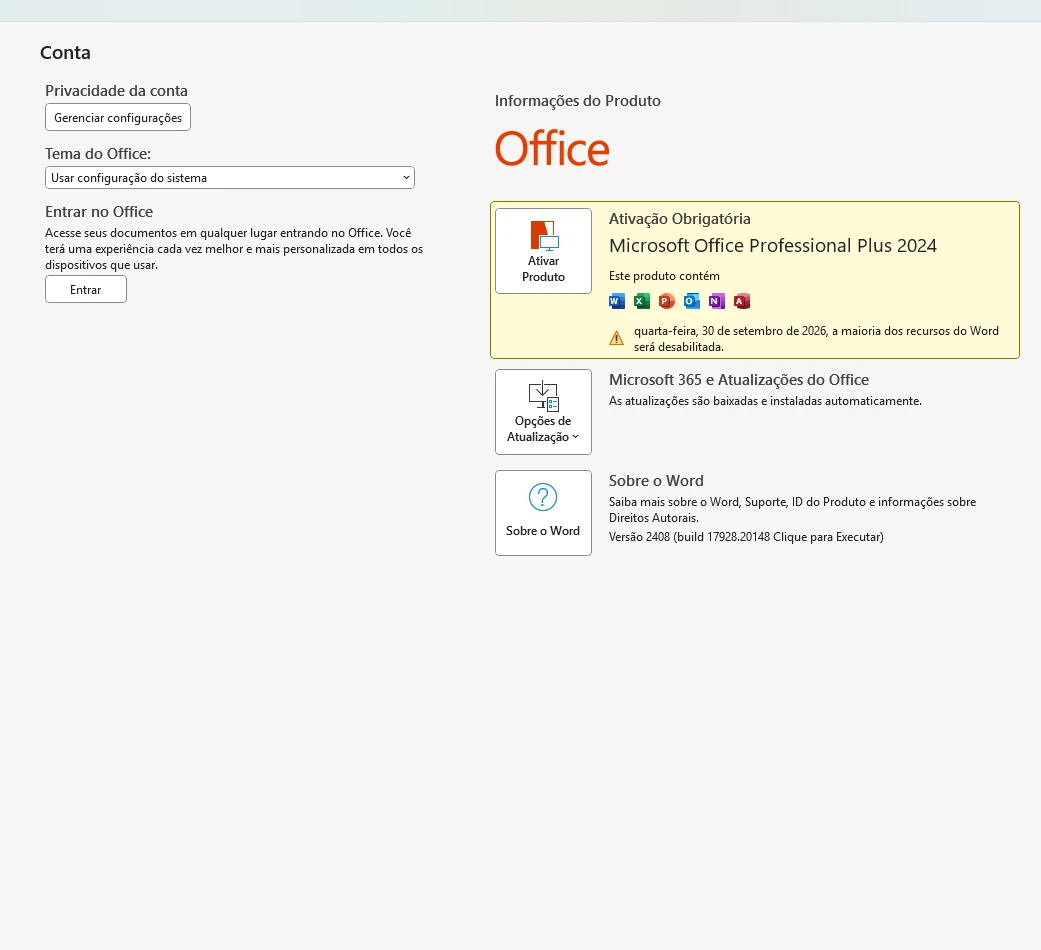Click the Ativar Produto button
Image resolution: width=1041 pixels, height=950 pixels.
[543, 251]
